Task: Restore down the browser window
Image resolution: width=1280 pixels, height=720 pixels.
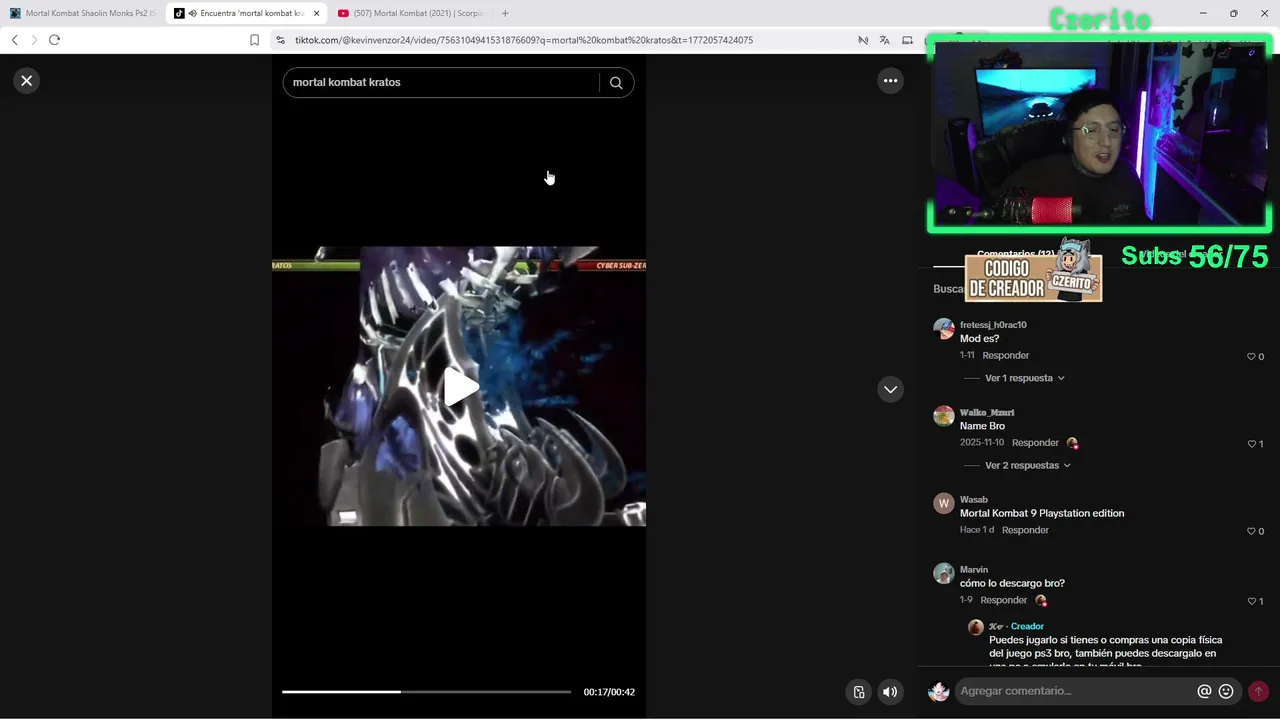Action: pos(1233,13)
